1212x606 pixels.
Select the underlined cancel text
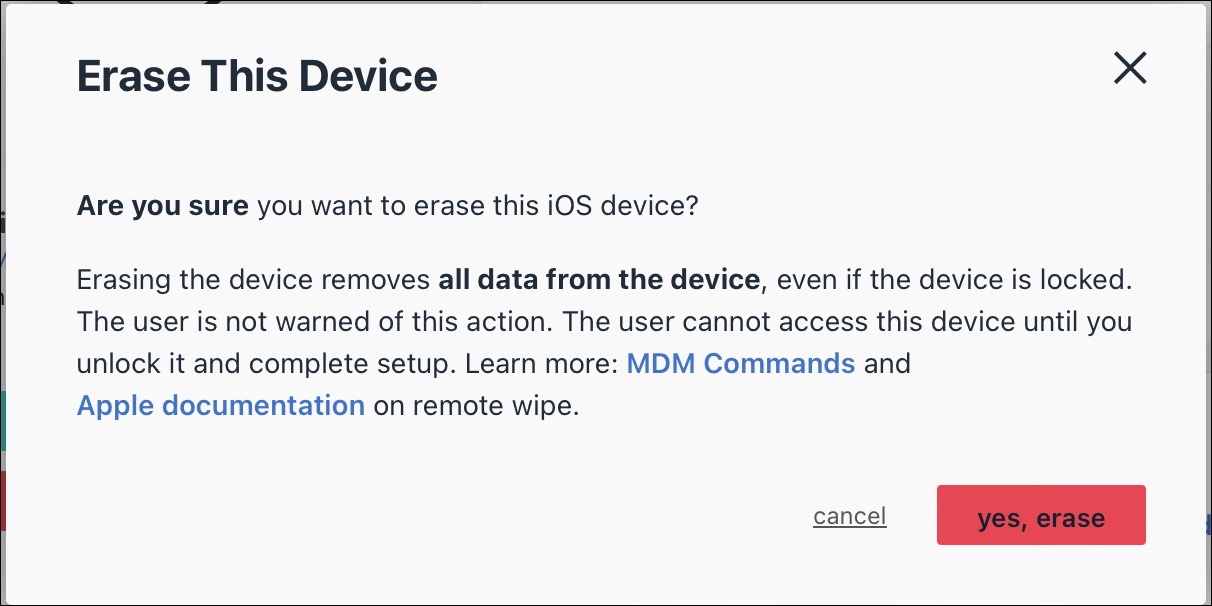(849, 516)
